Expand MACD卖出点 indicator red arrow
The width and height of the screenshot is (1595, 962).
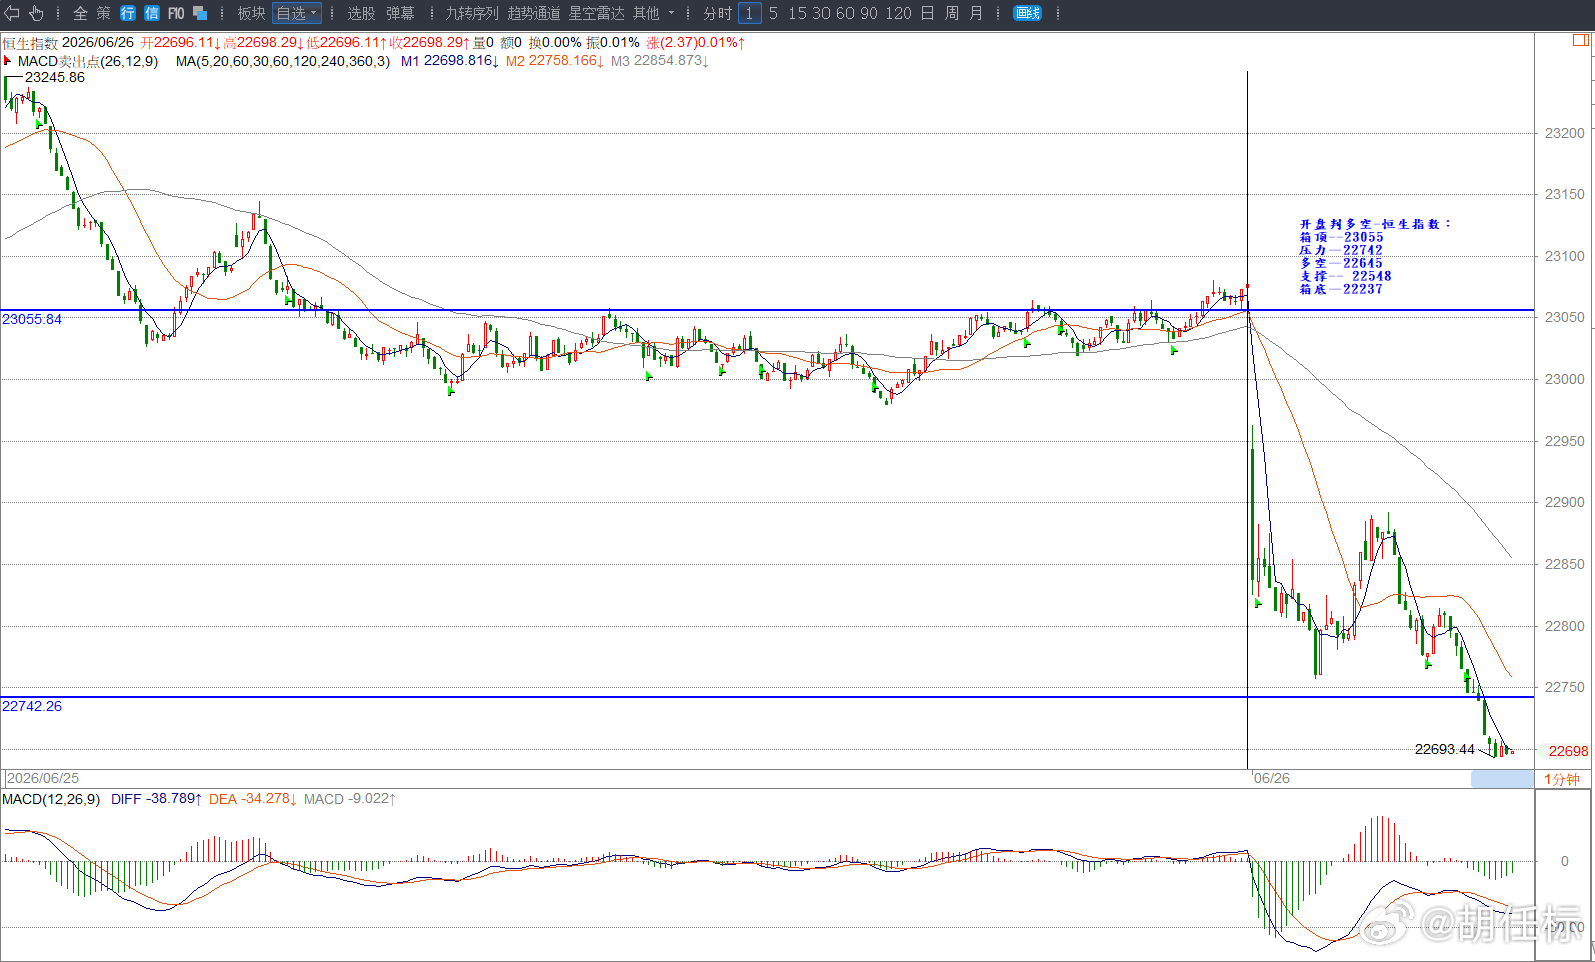(7, 61)
